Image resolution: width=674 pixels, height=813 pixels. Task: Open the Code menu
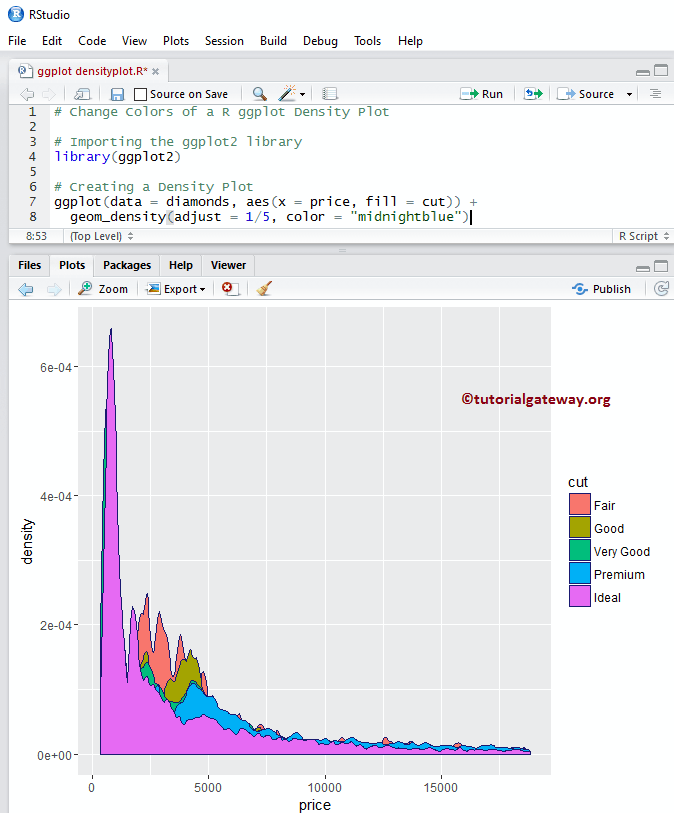point(92,41)
